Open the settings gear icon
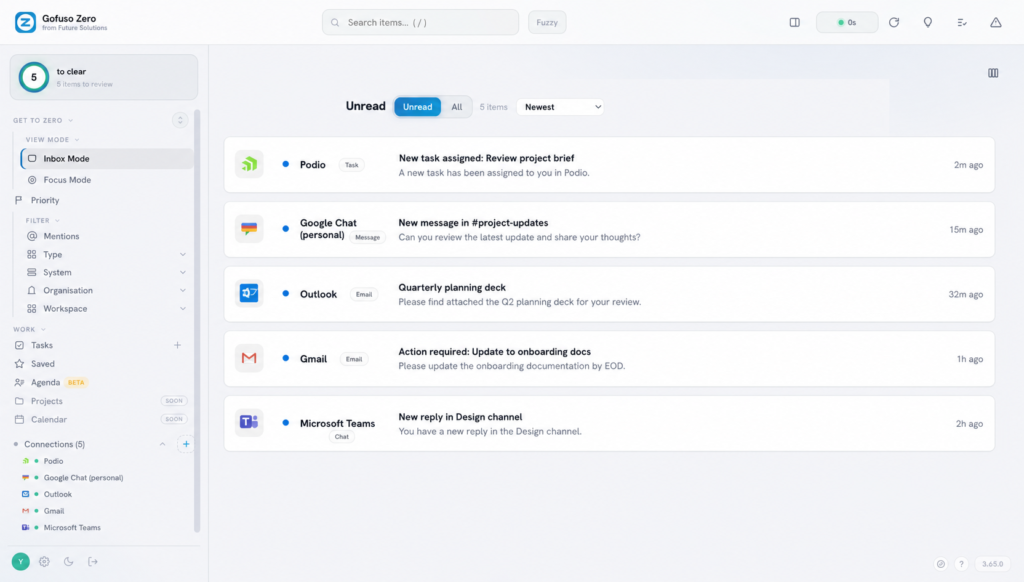This screenshot has height=582, width=1024. (44, 562)
